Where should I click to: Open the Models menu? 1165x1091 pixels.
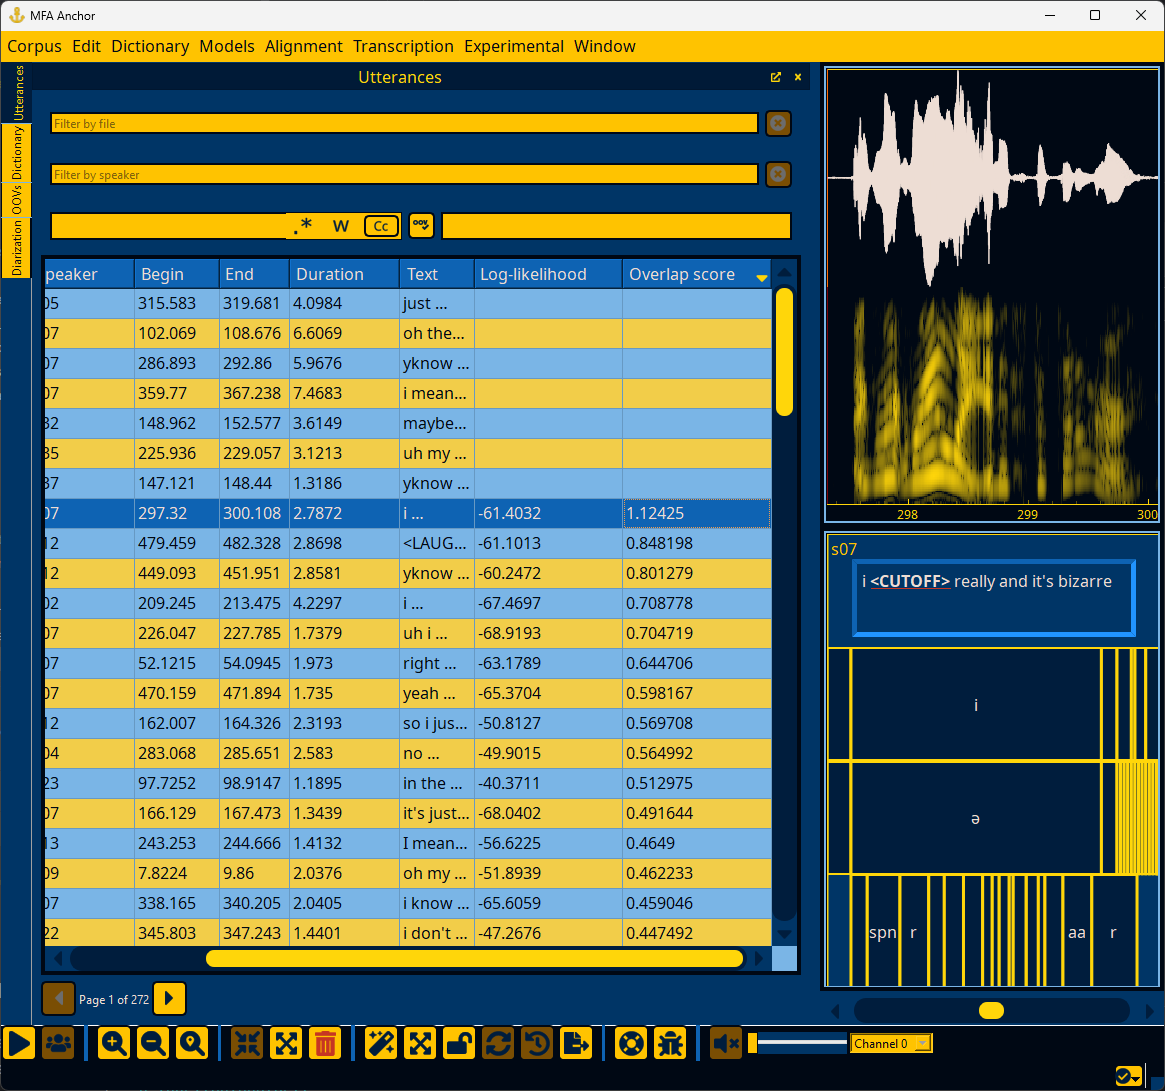click(227, 46)
